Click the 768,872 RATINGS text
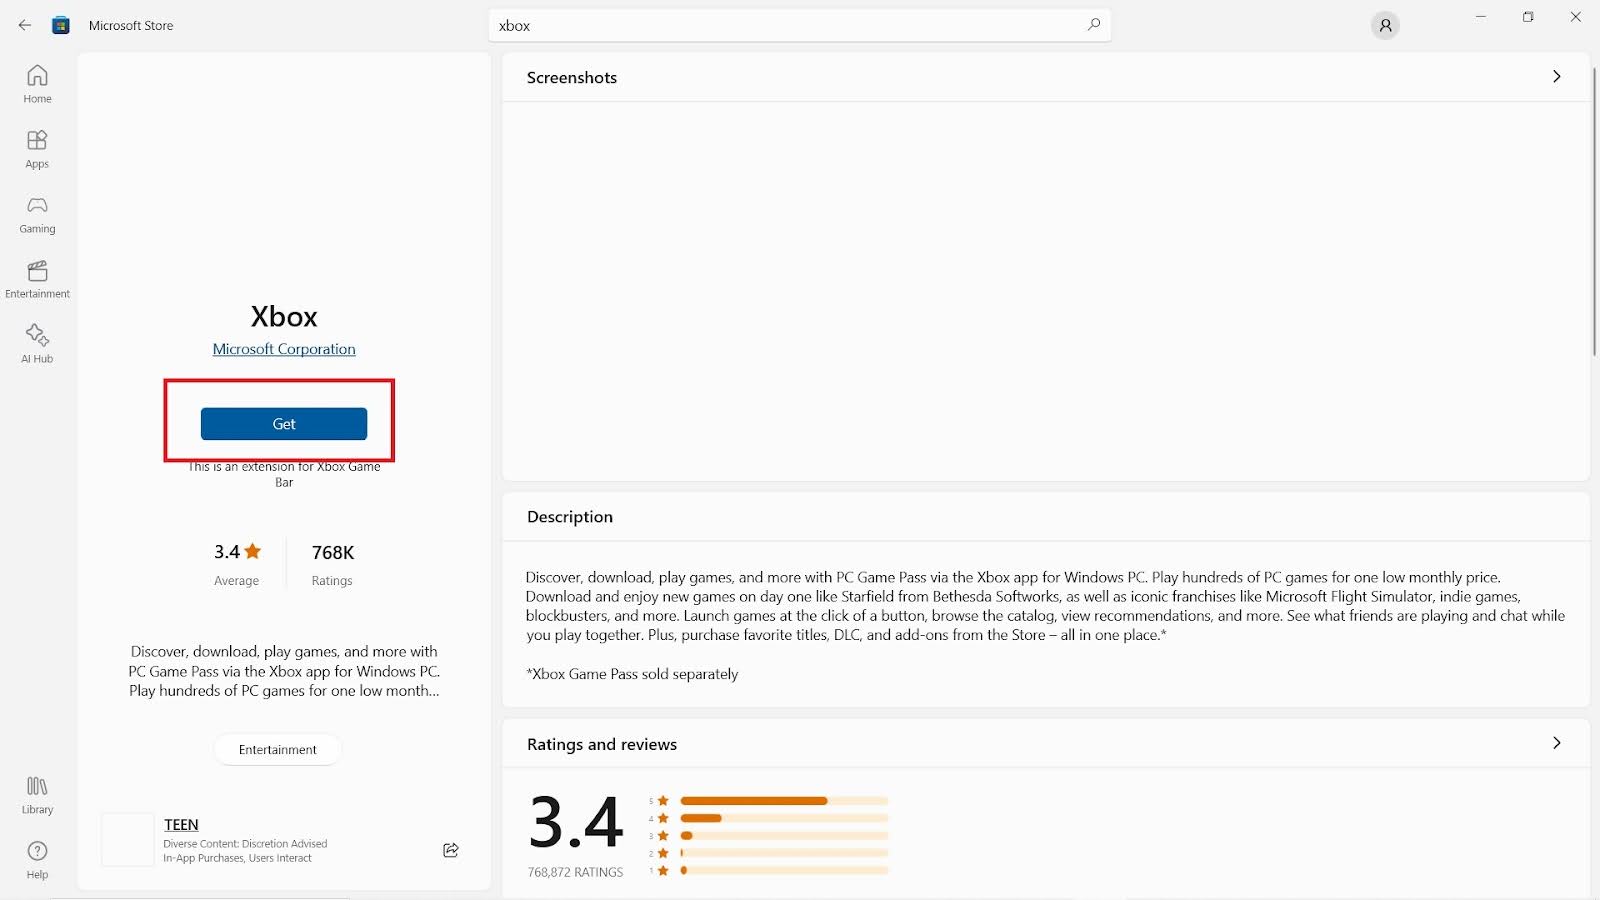1600x900 pixels. pos(575,872)
